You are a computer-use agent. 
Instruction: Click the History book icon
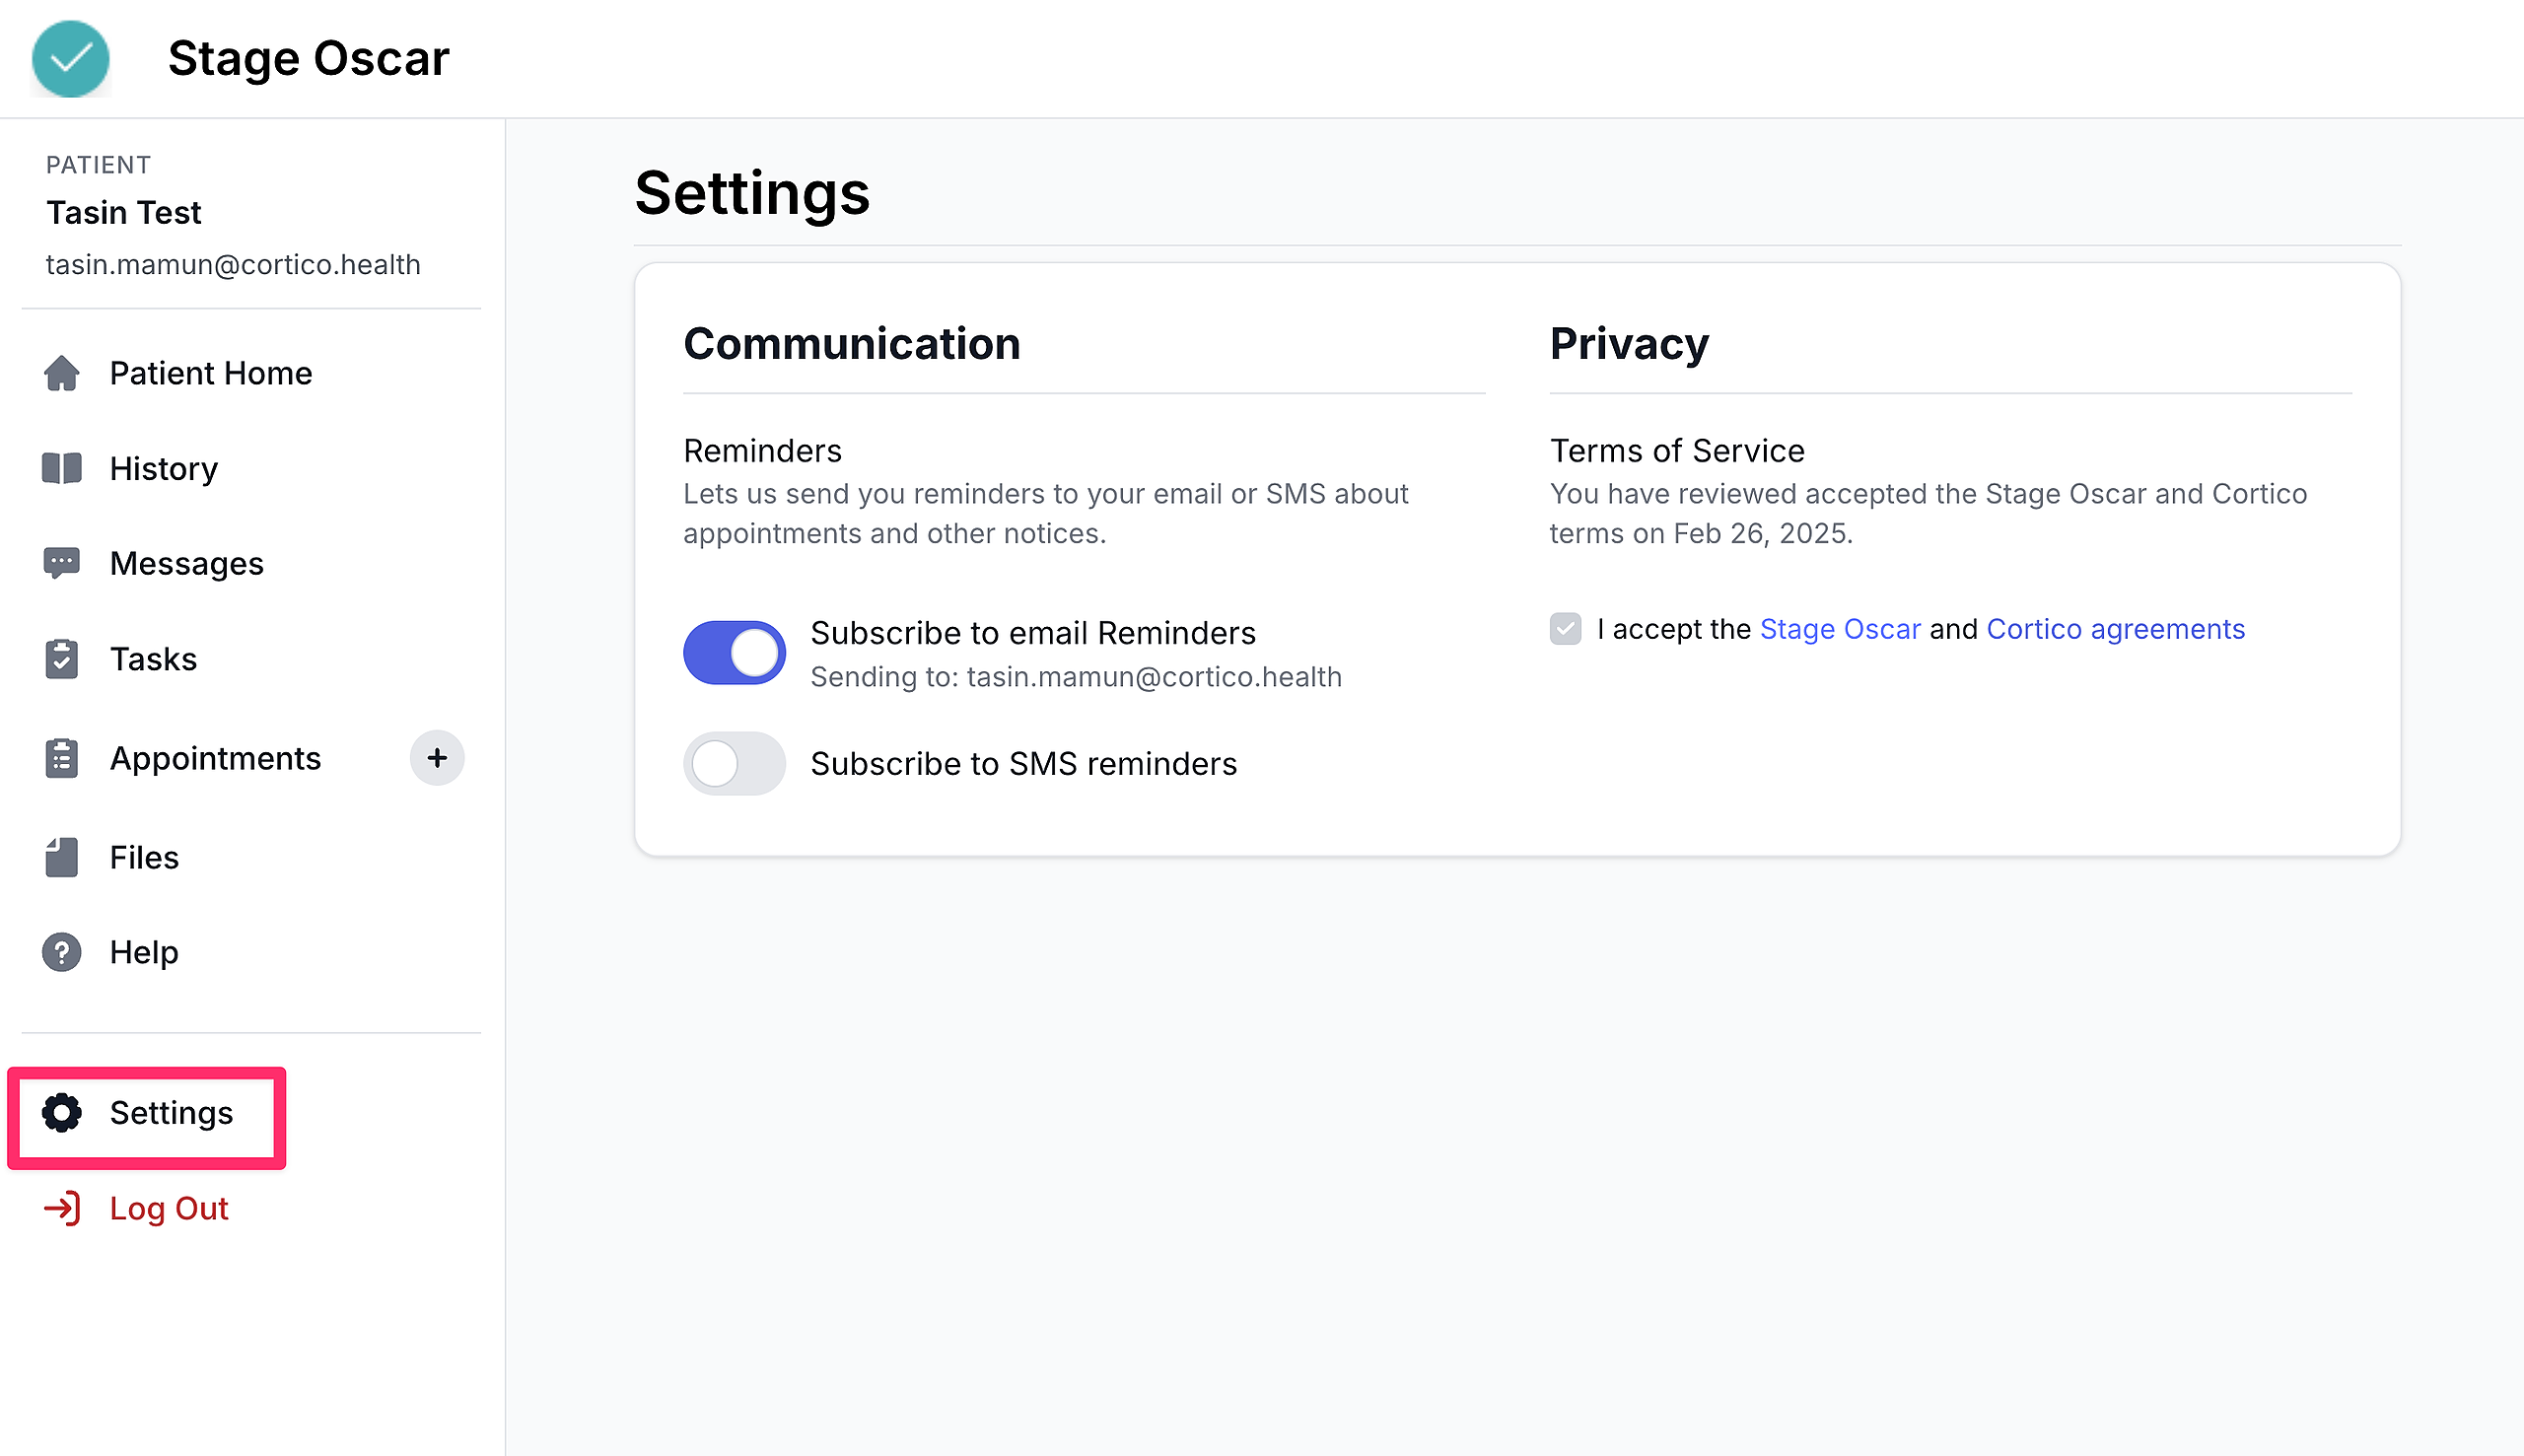[61, 468]
